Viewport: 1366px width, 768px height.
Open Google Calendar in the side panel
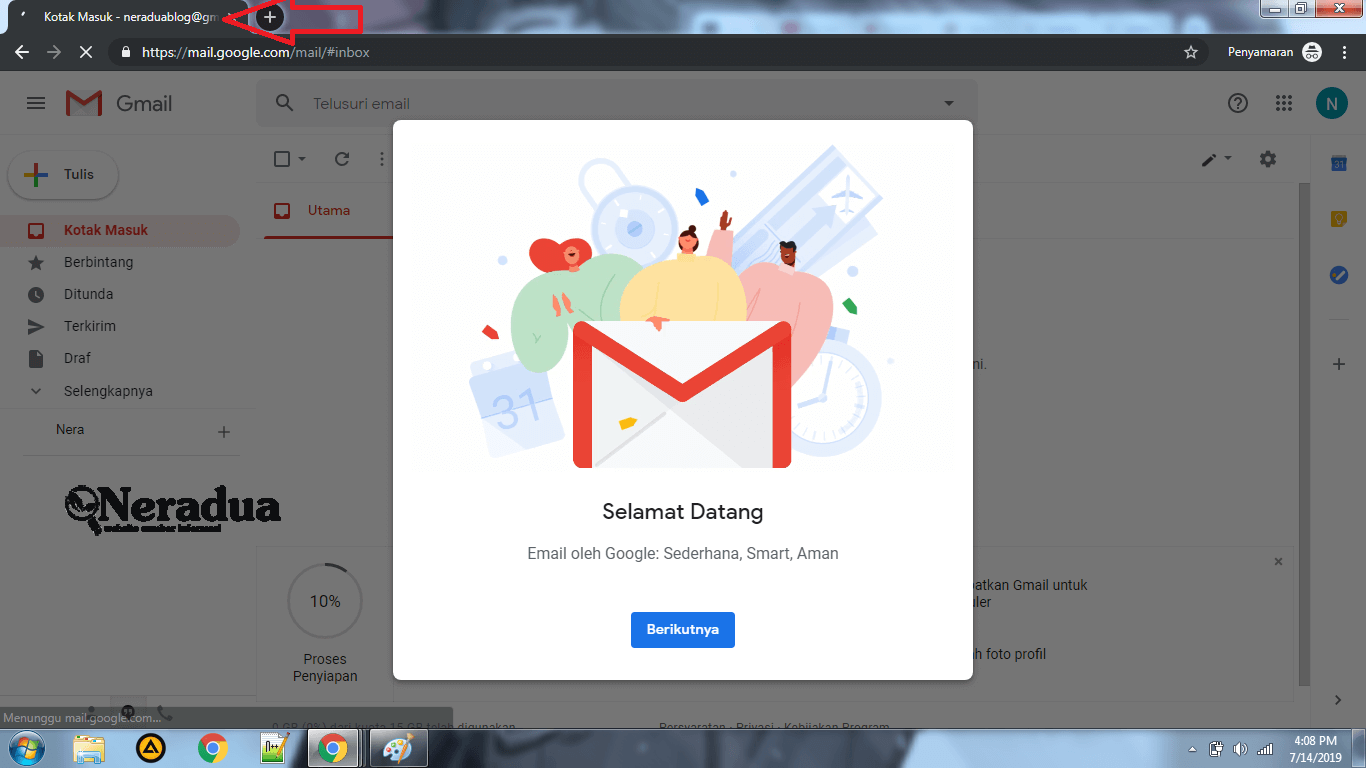1338,164
